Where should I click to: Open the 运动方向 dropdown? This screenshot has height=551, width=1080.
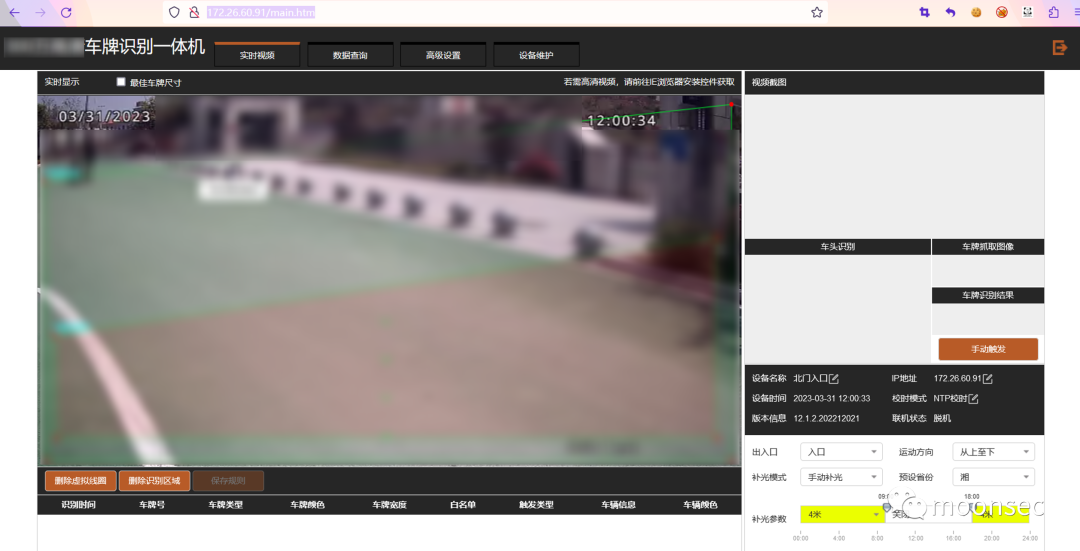point(993,452)
